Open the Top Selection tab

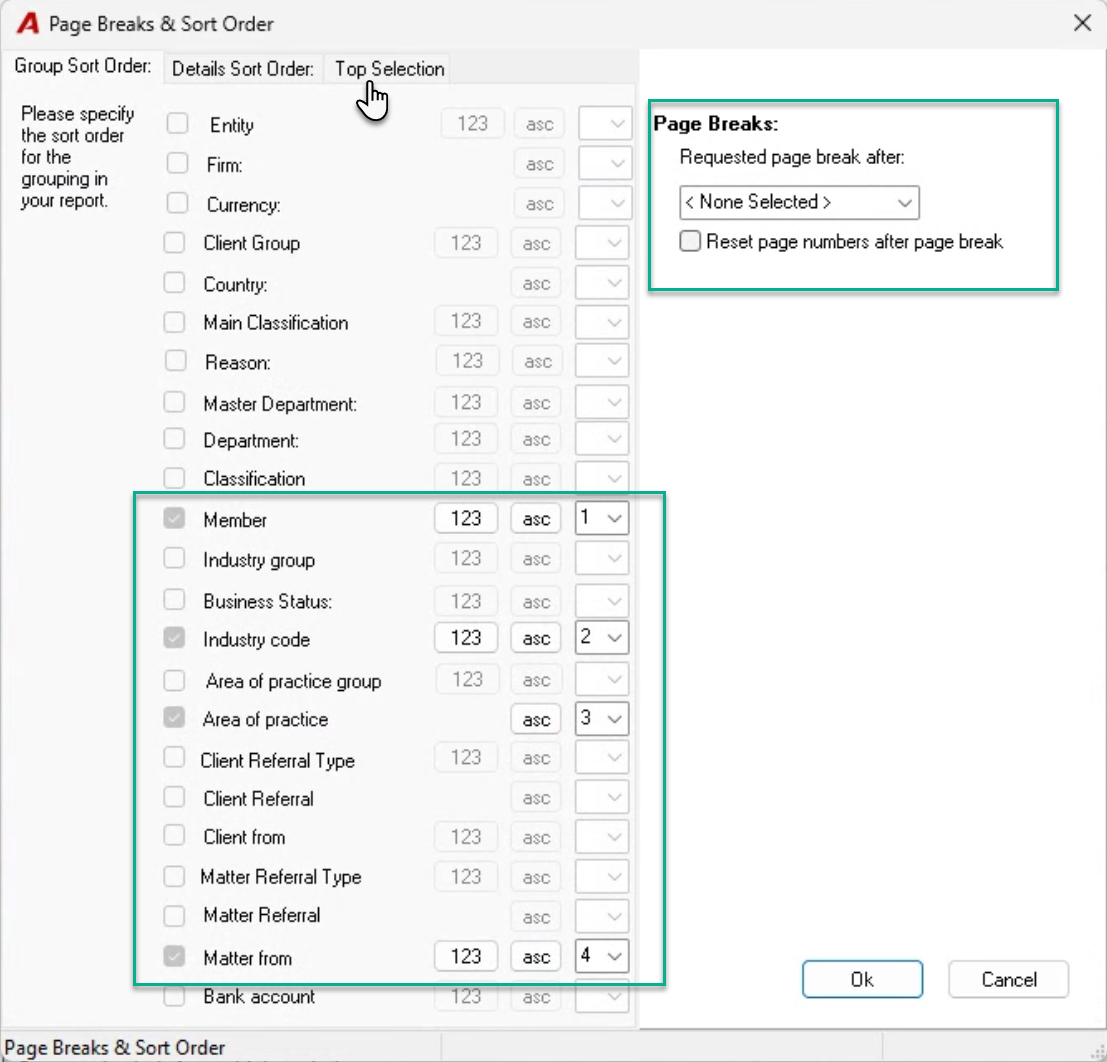click(x=389, y=69)
